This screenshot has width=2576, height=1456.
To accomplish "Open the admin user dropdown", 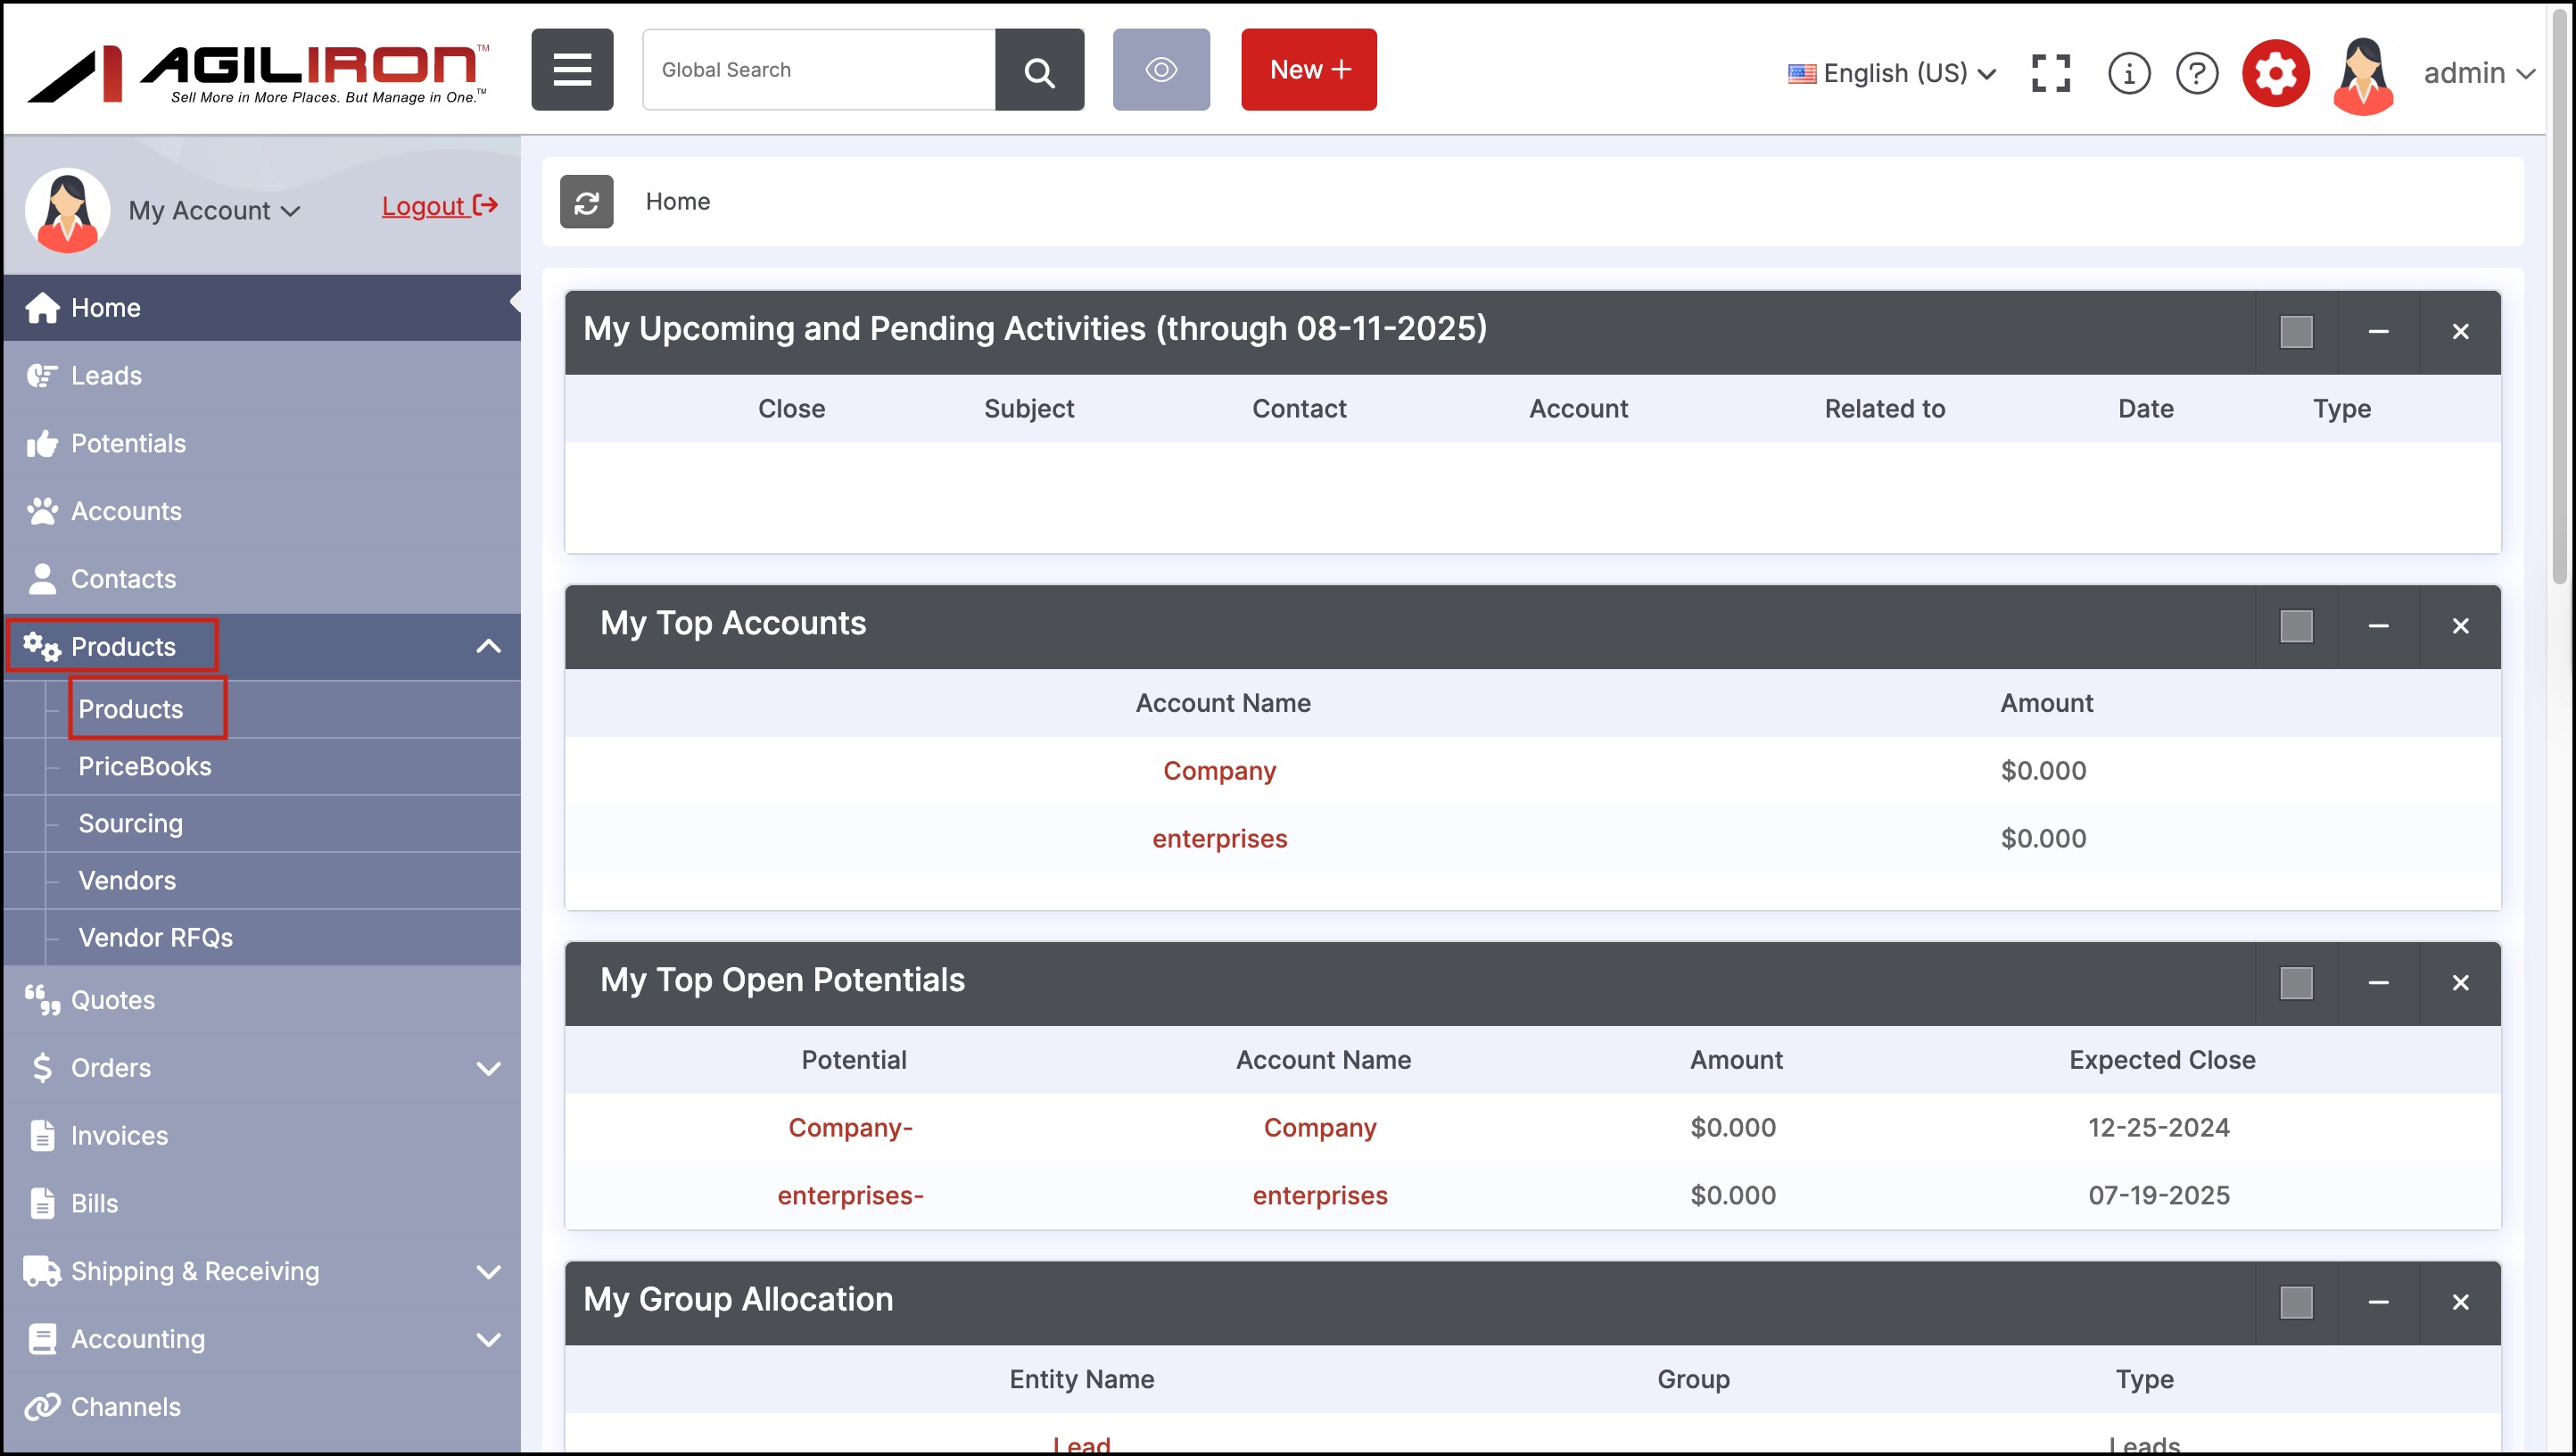I will pyautogui.click(x=2479, y=74).
